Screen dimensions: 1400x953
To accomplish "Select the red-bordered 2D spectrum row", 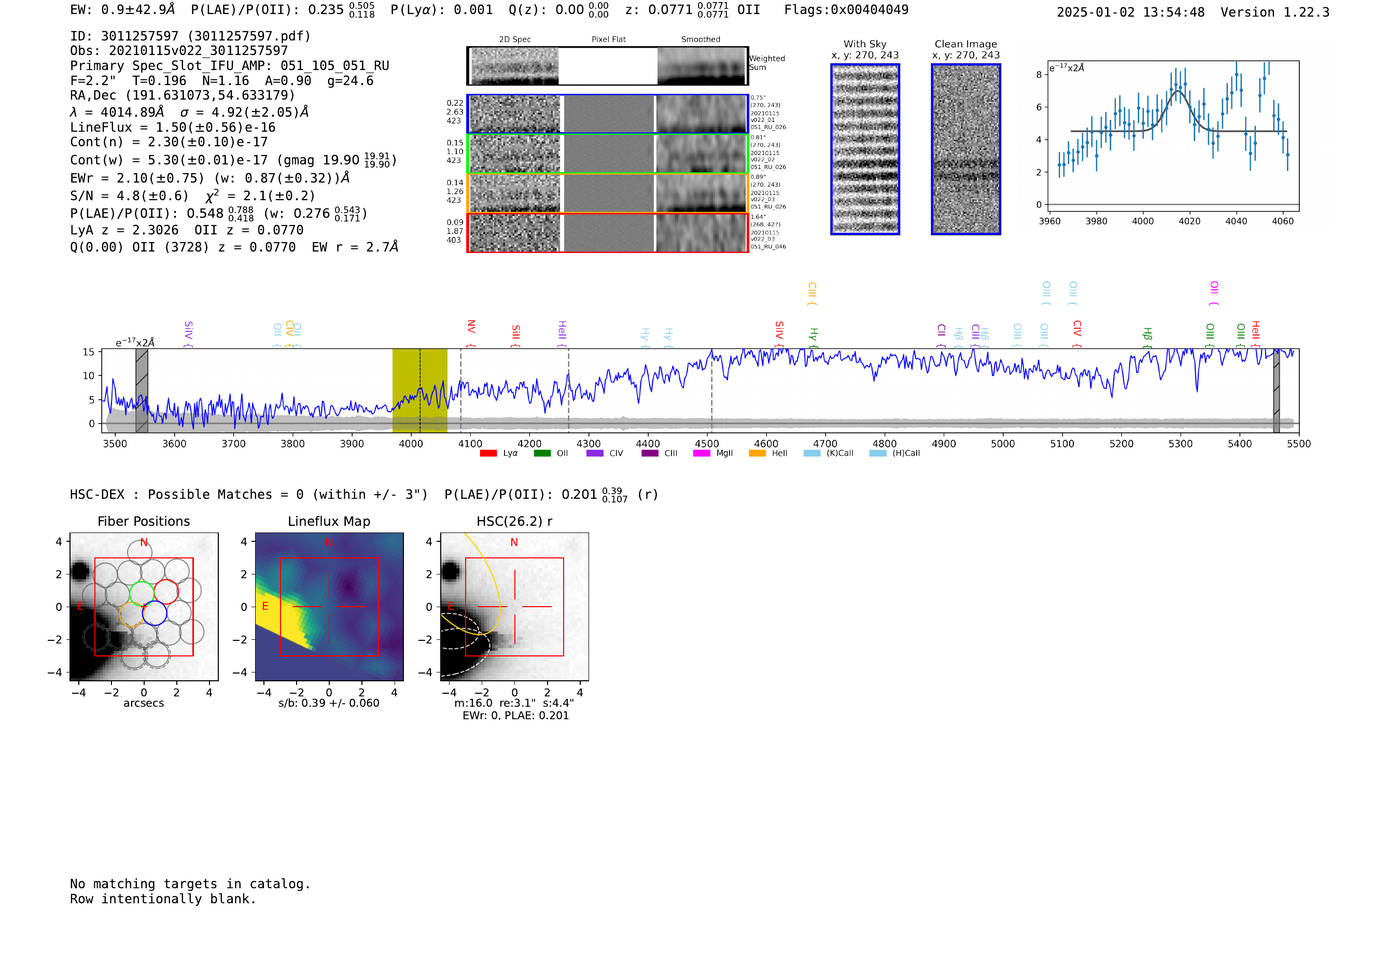I will [608, 232].
